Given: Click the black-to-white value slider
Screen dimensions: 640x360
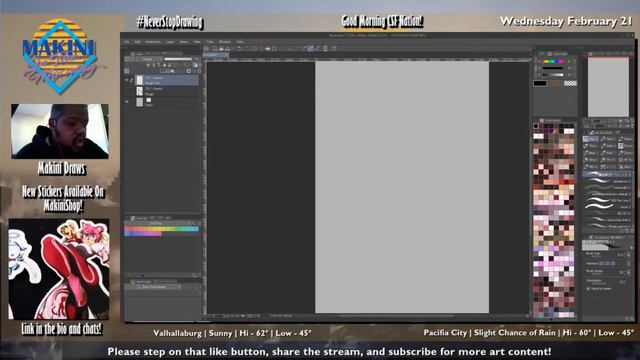Looking at the screenshot, I should tap(553, 75).
